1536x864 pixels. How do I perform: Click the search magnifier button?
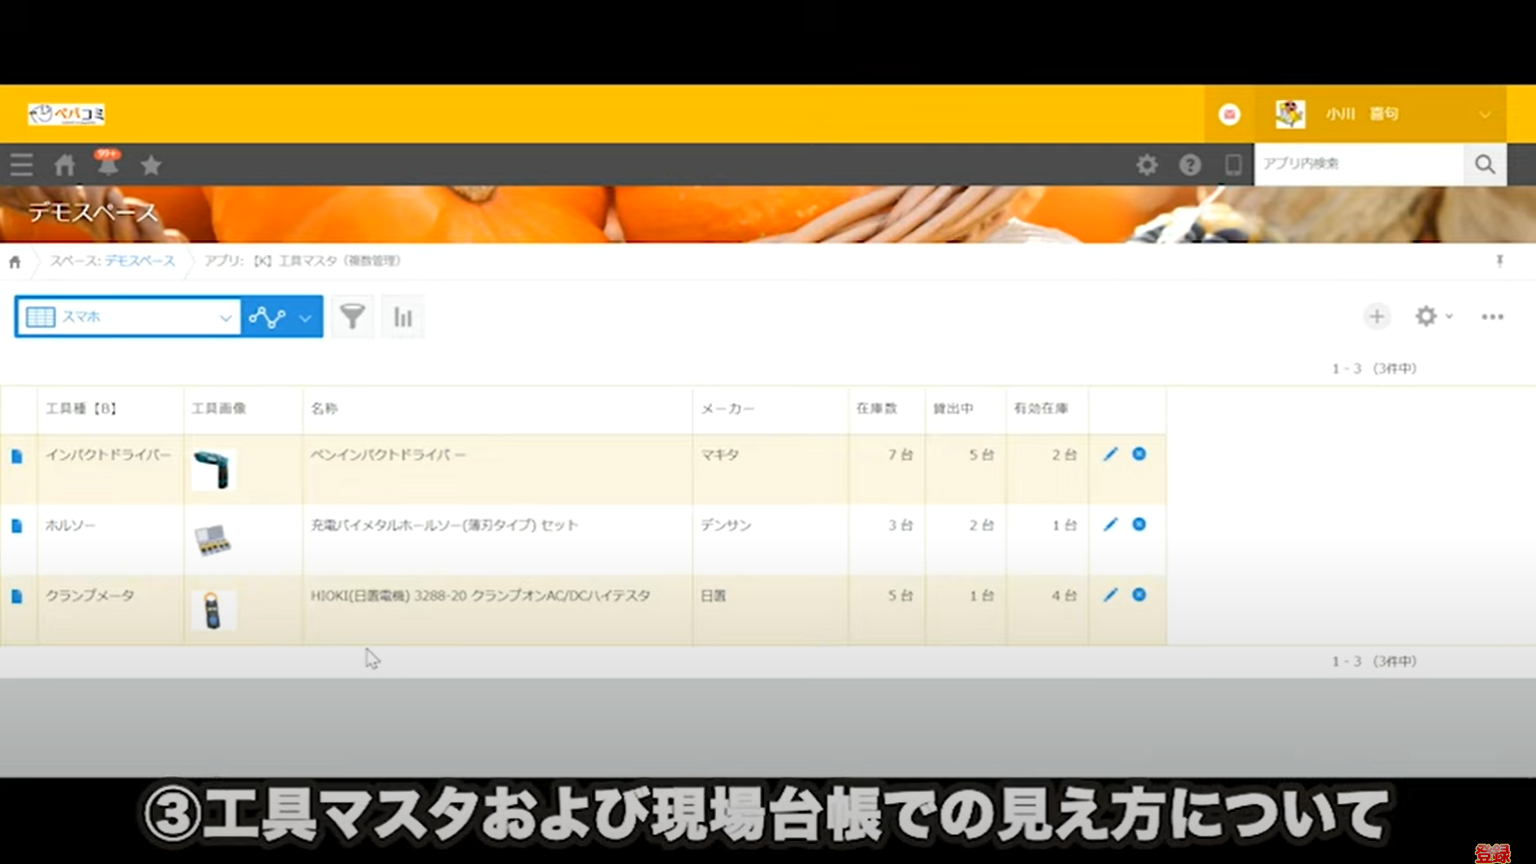1484,164
